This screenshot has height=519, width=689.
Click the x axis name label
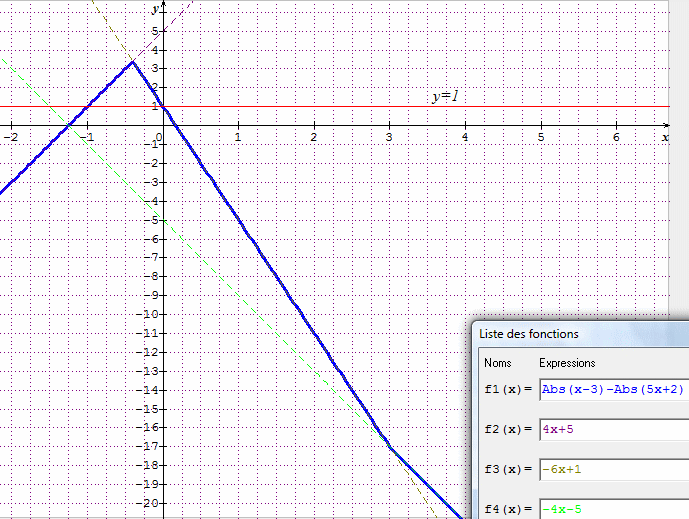665,136
